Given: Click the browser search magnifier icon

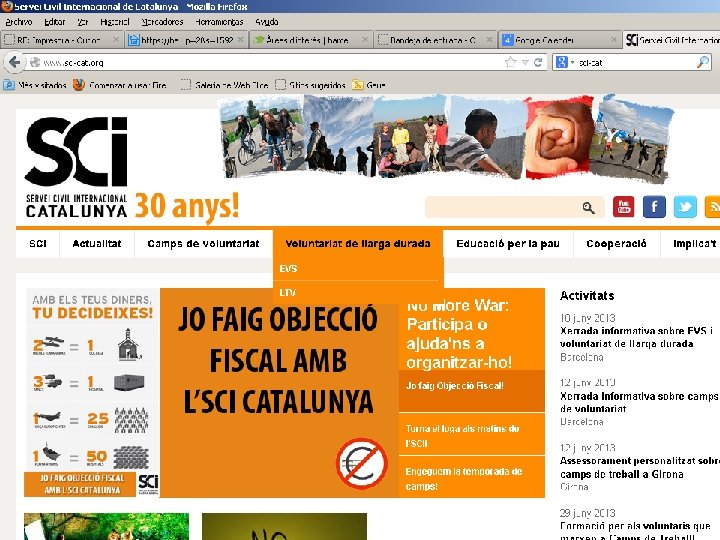Looking at the screenshot, I should click(x=703, y=62).
